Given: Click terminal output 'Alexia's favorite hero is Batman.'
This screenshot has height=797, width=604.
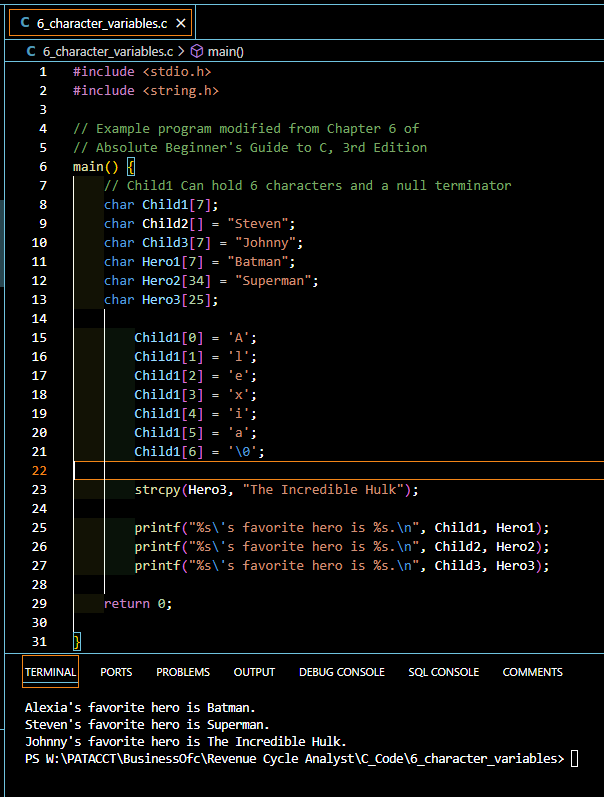Looking at the screenshot, I should (x=140, y=708).
